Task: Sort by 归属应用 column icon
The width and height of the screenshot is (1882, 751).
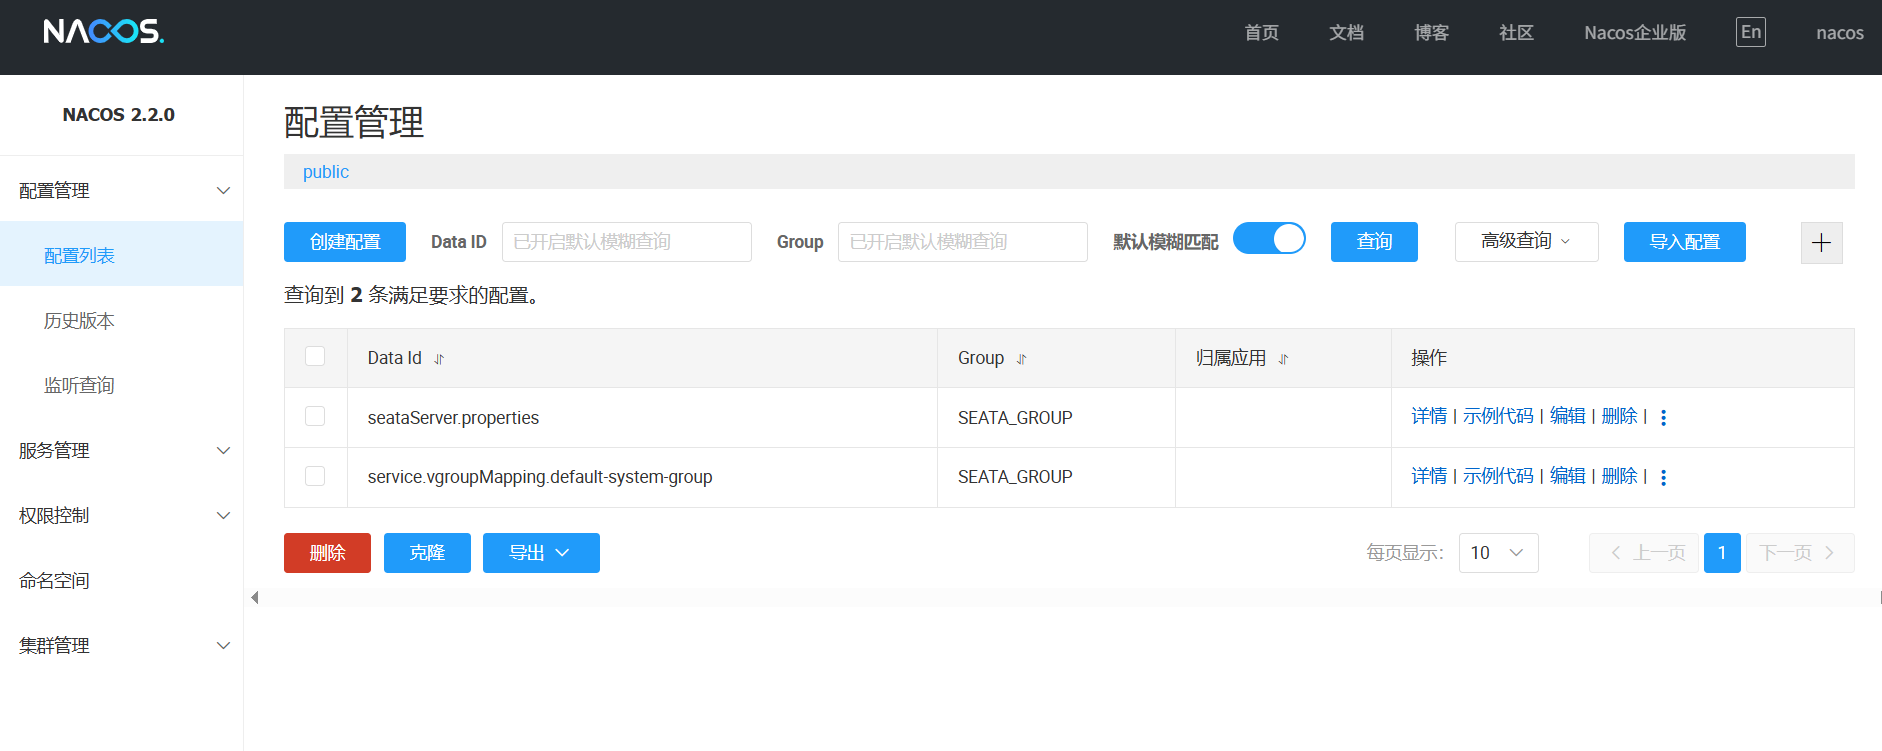Action: coord(1283,359)
